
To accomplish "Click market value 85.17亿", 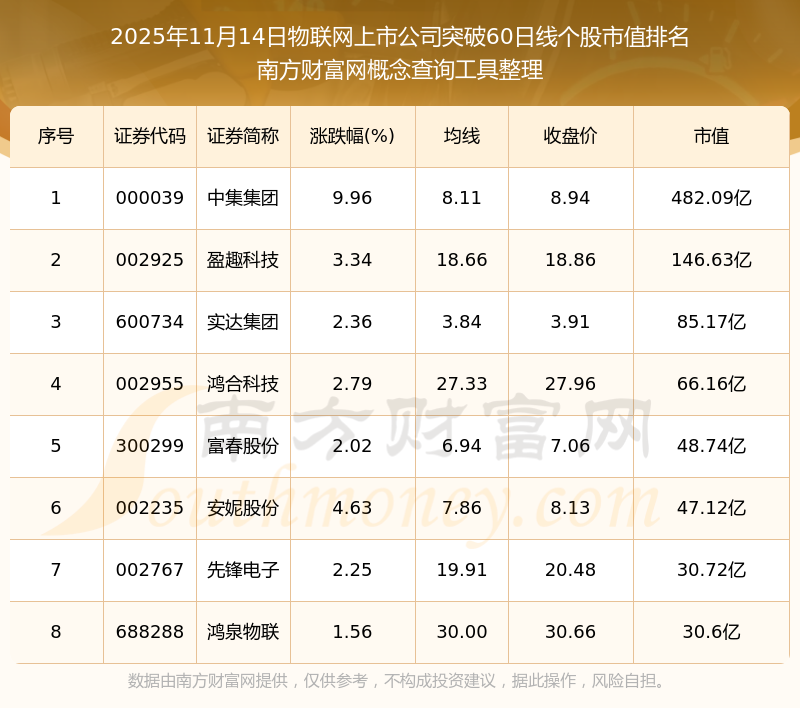I will click(711, 322).
